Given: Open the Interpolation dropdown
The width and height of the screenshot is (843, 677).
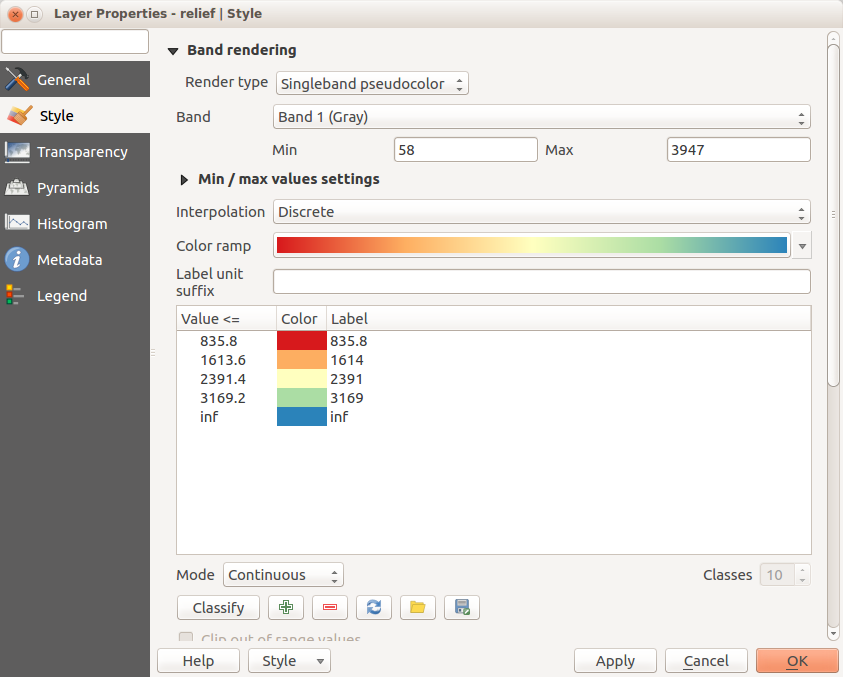Looking at the screenshot, I should point(541,211).
